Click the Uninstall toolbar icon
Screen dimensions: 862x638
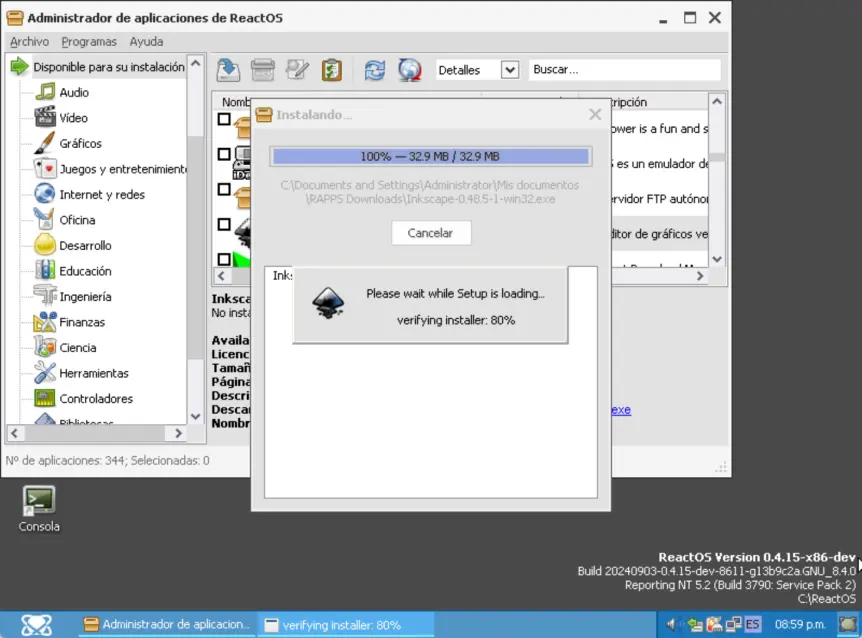coord(263,70)
